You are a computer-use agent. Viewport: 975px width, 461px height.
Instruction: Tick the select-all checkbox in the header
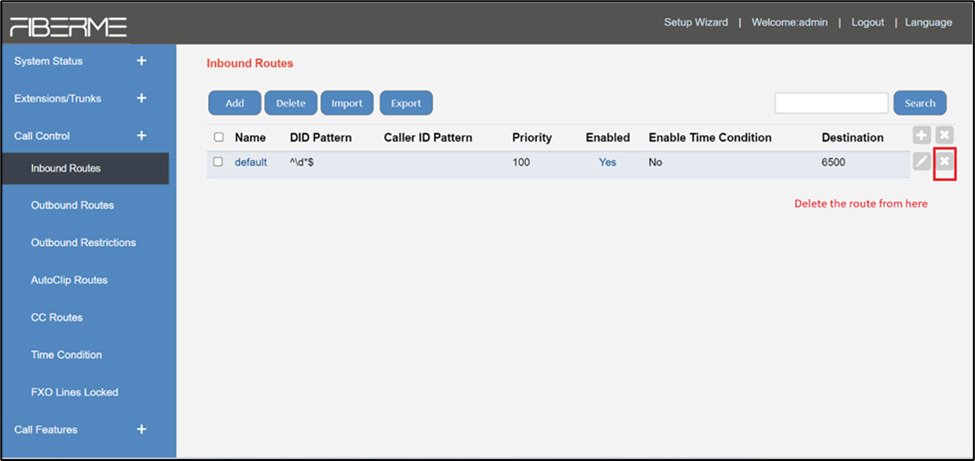(218, 137)
